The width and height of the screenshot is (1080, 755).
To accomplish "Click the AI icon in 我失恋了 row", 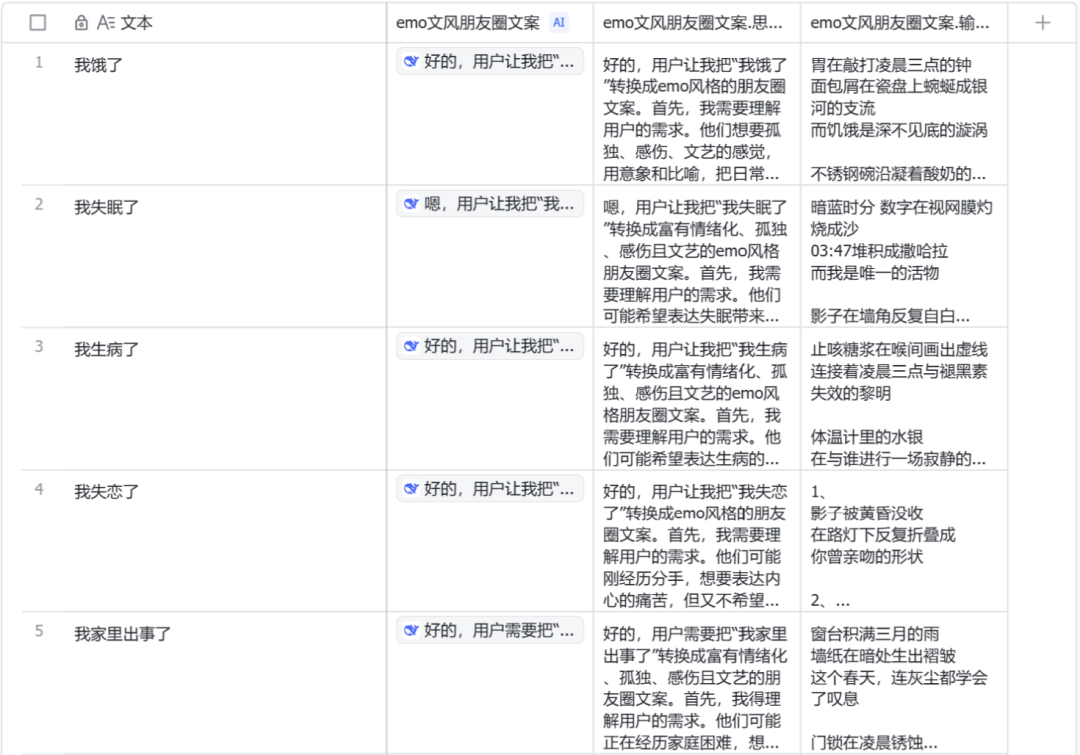I will click(x=411, y=488).
